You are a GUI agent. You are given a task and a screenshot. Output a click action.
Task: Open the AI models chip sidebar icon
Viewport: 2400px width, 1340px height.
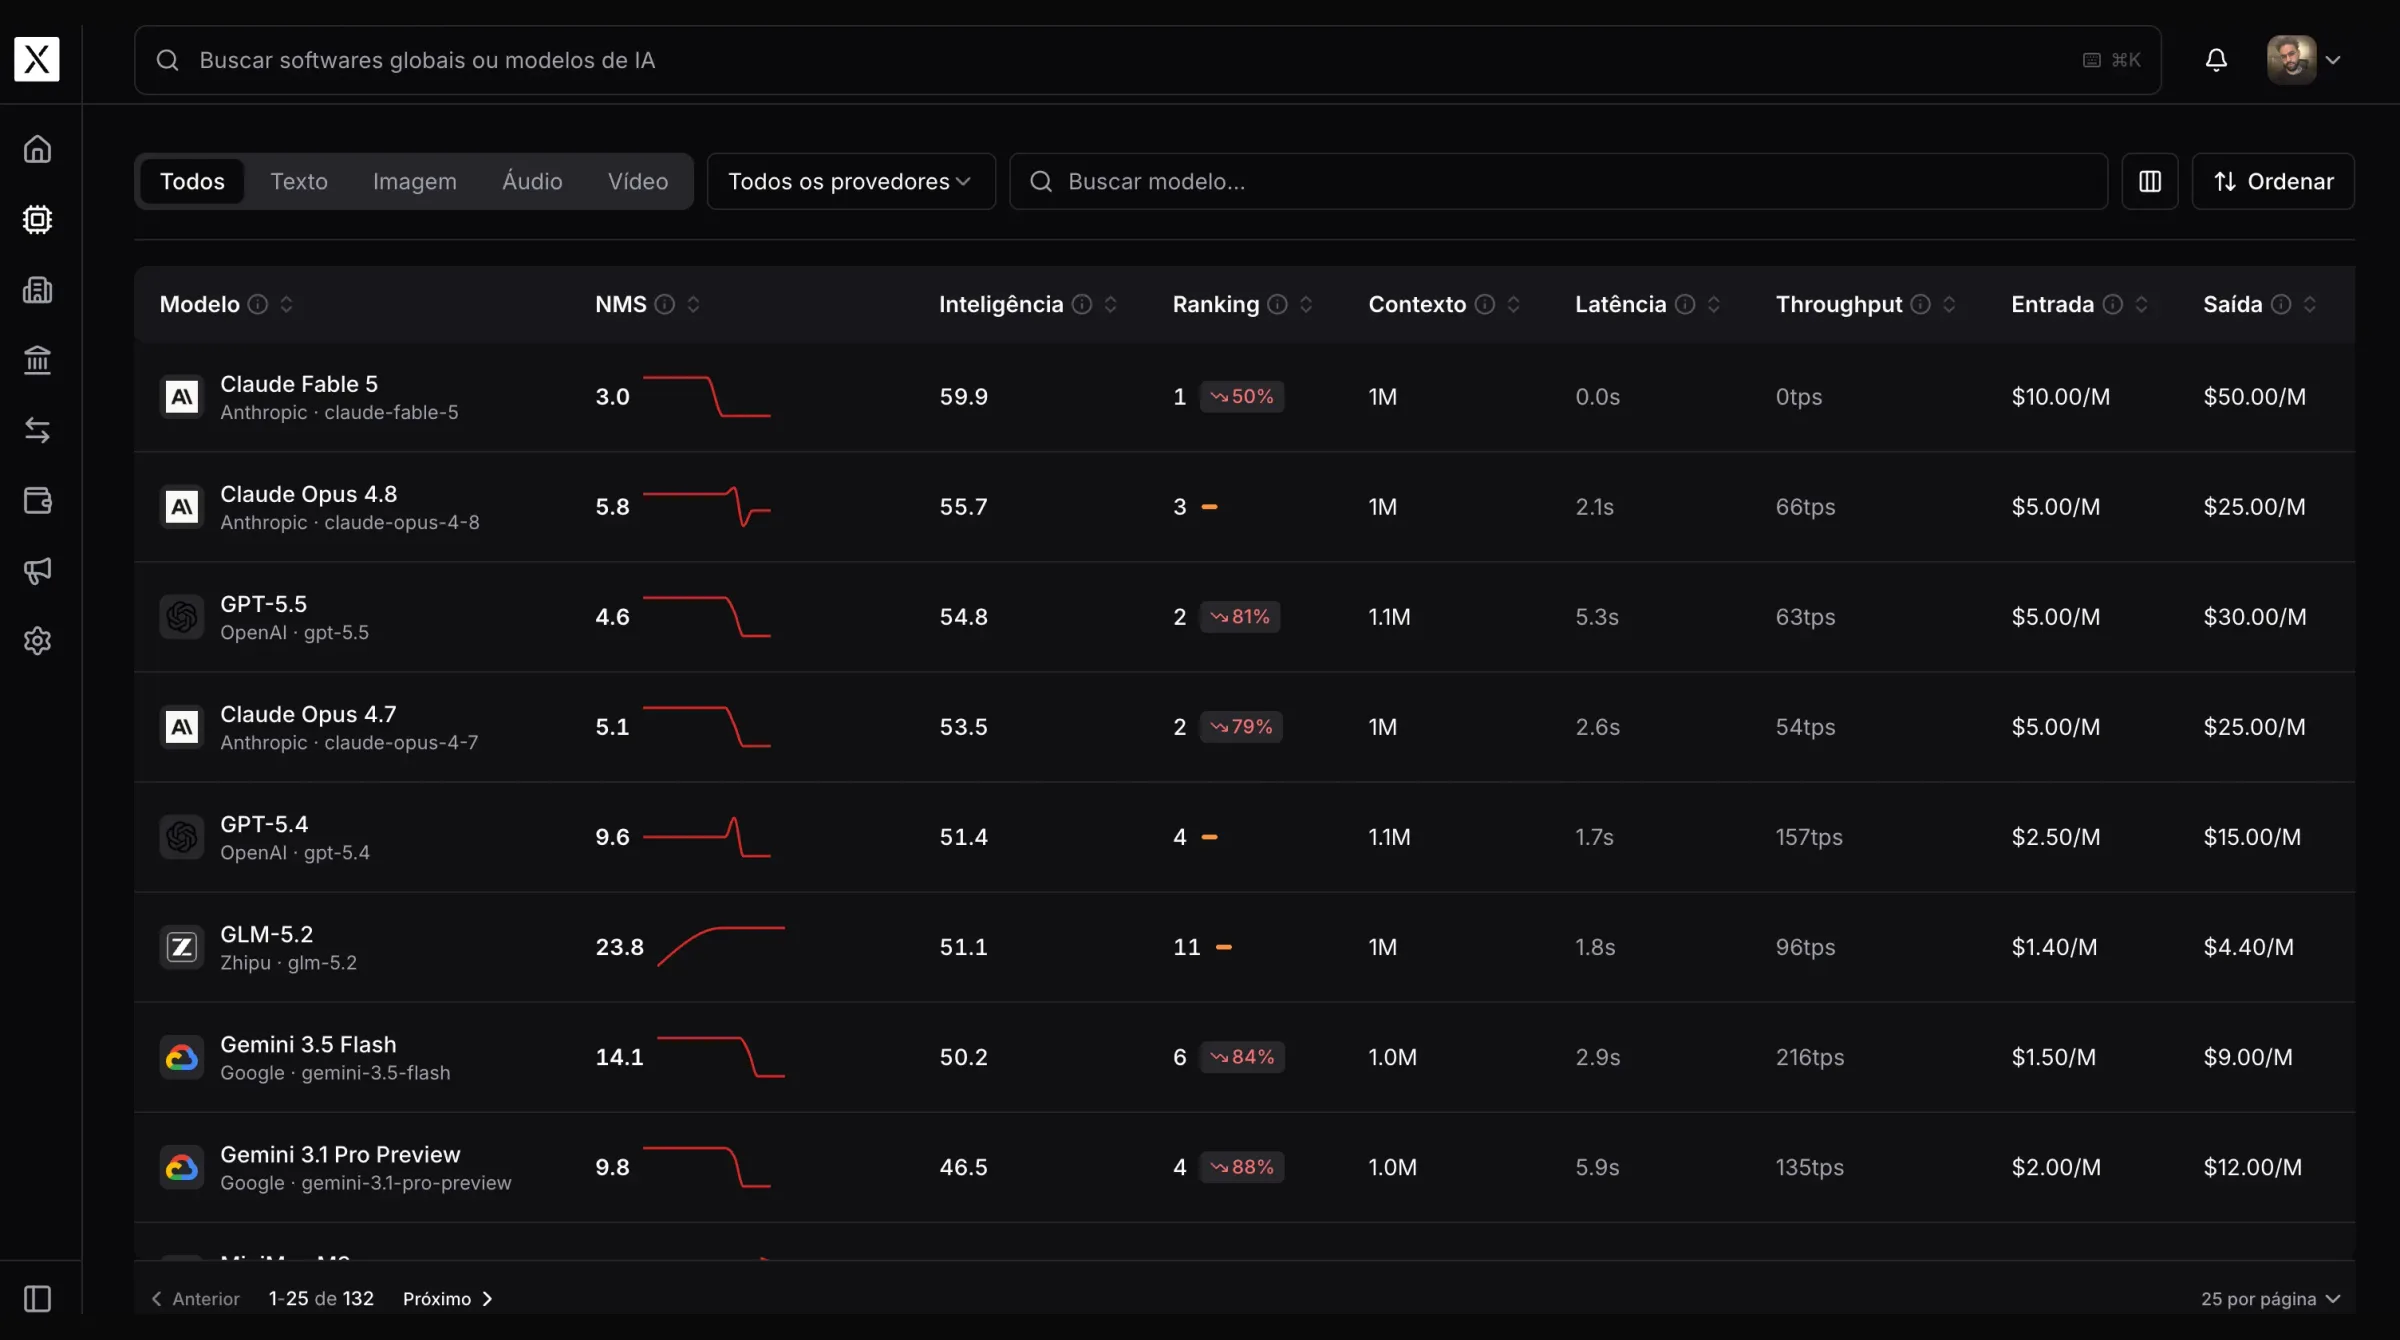click(37, 219)
